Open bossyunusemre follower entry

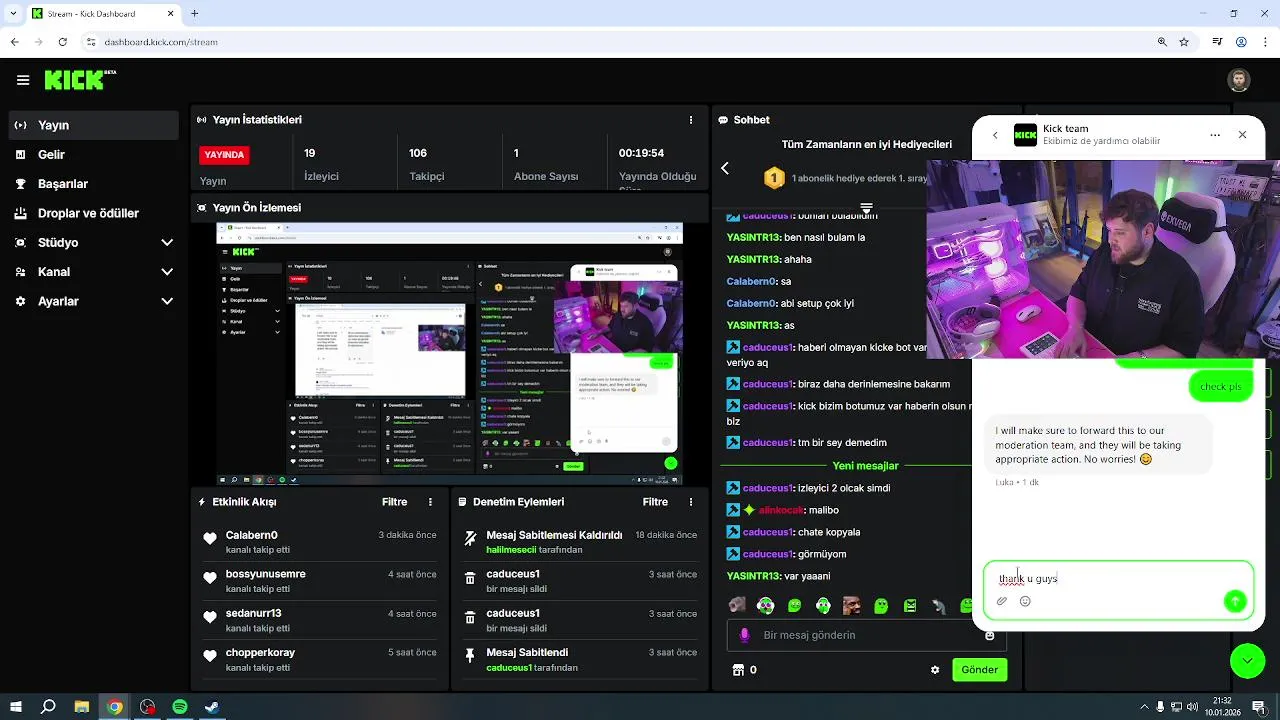pos(265,574)
